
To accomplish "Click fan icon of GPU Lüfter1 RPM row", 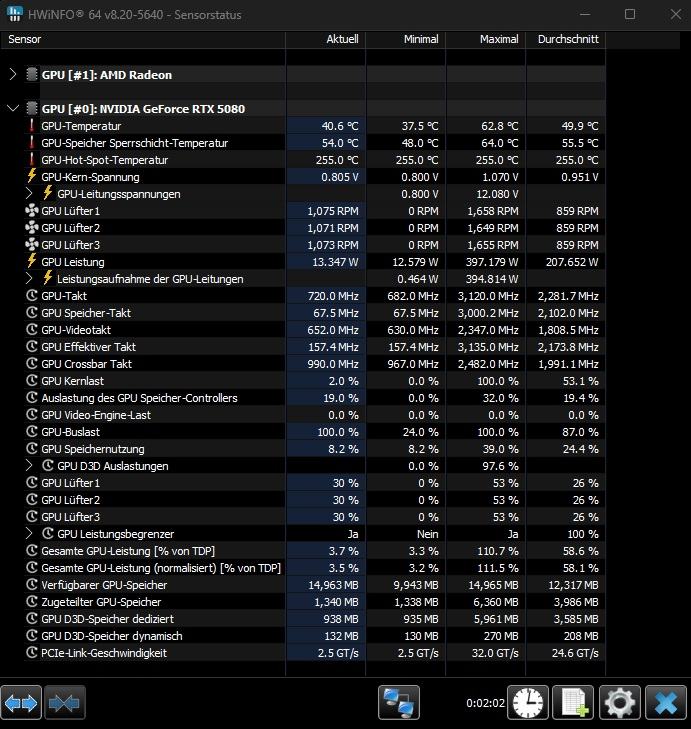I will [x=32, y=211].
